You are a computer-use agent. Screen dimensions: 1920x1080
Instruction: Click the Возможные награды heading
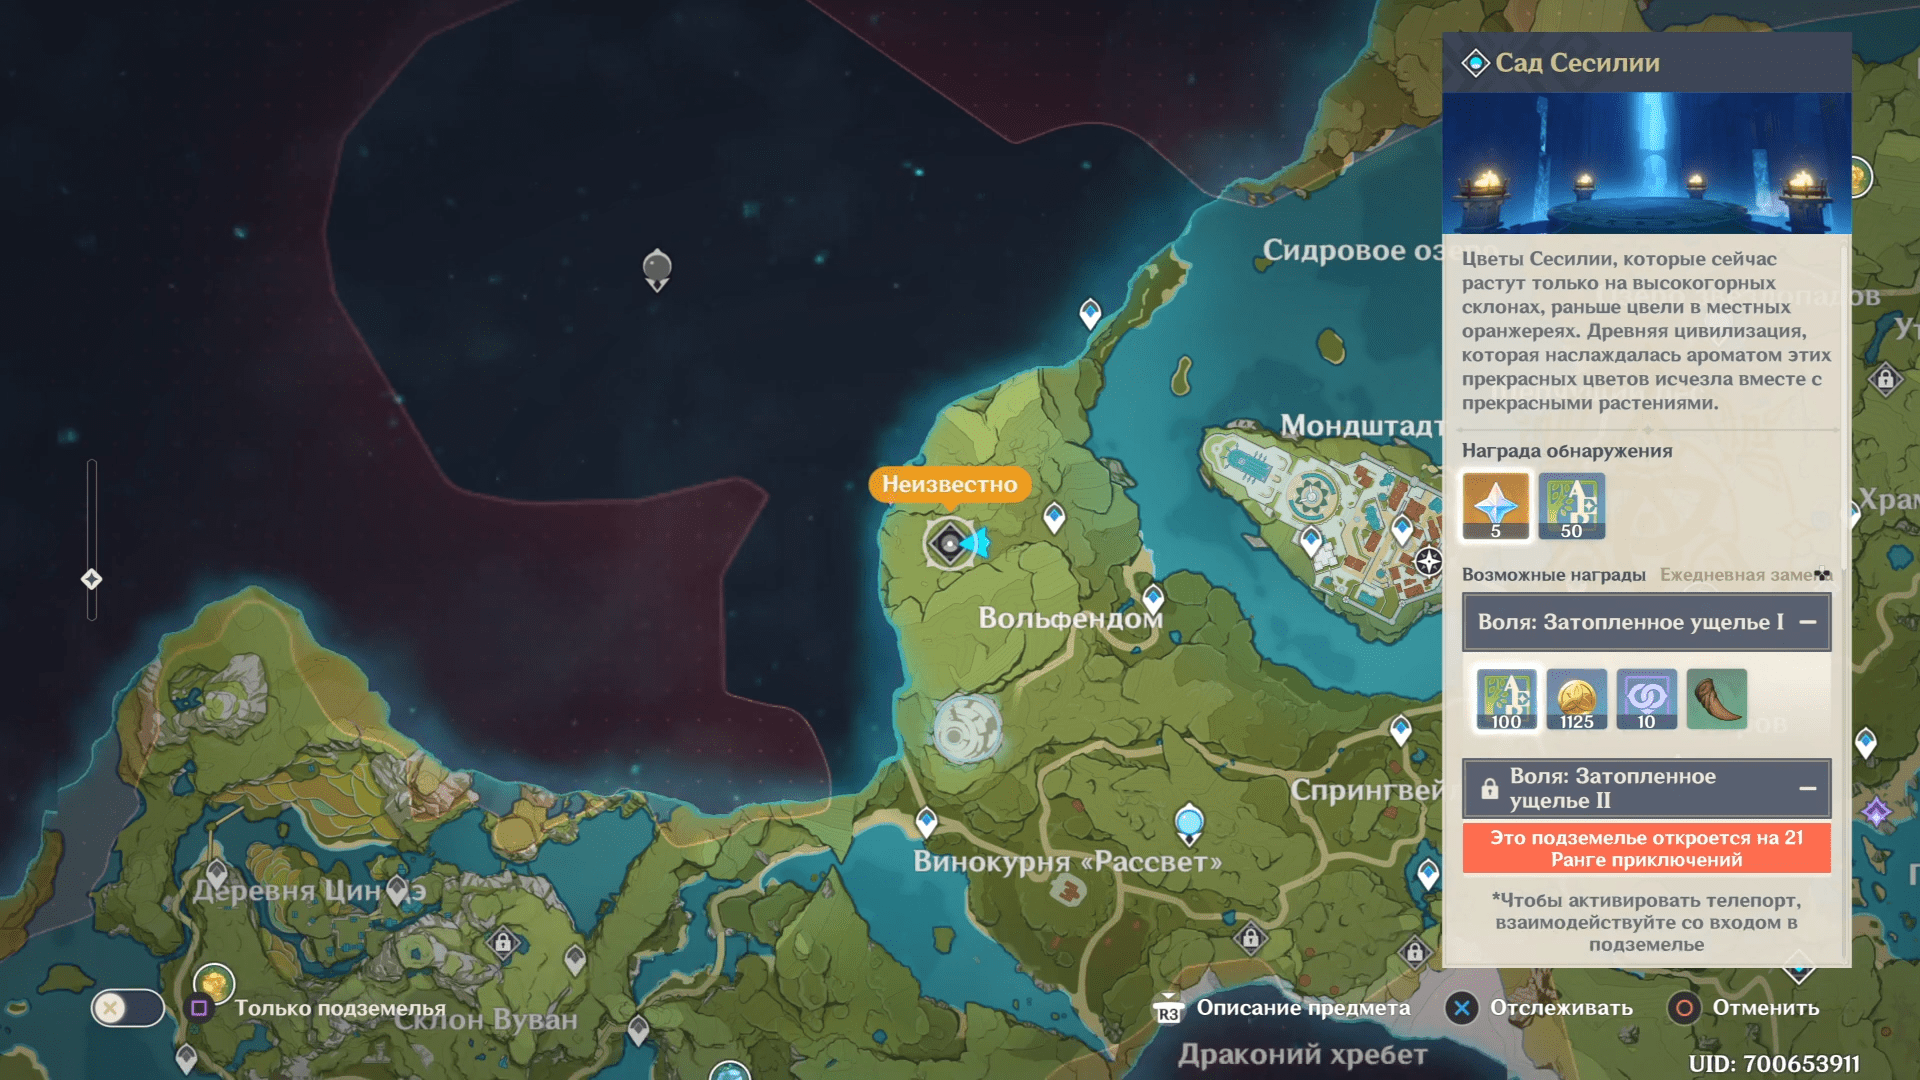click(x=1554, y=575)
